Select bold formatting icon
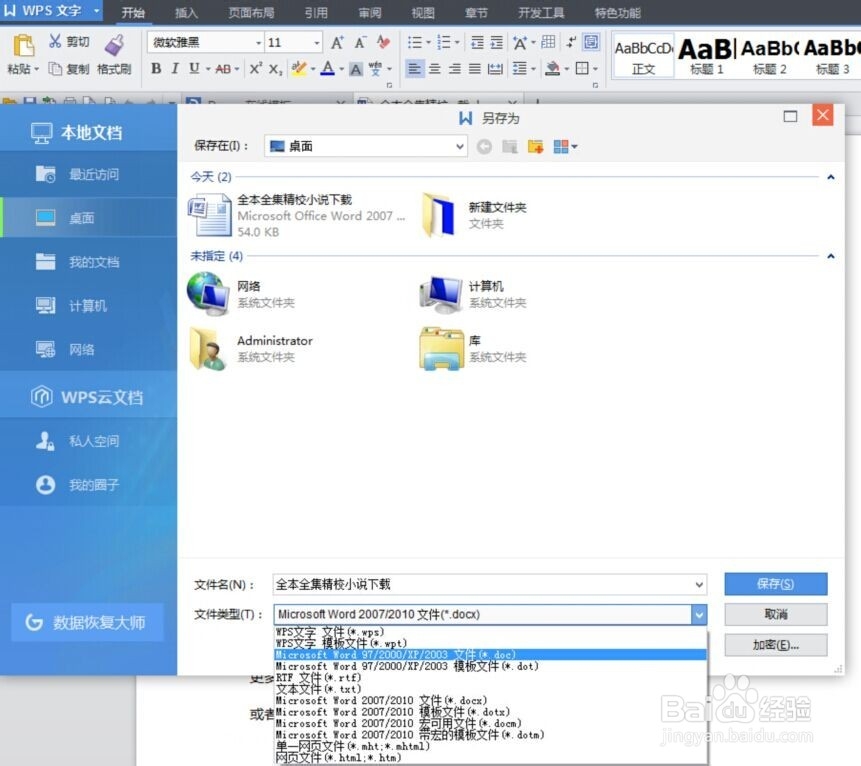861x766 pixels. pos(155,69)
